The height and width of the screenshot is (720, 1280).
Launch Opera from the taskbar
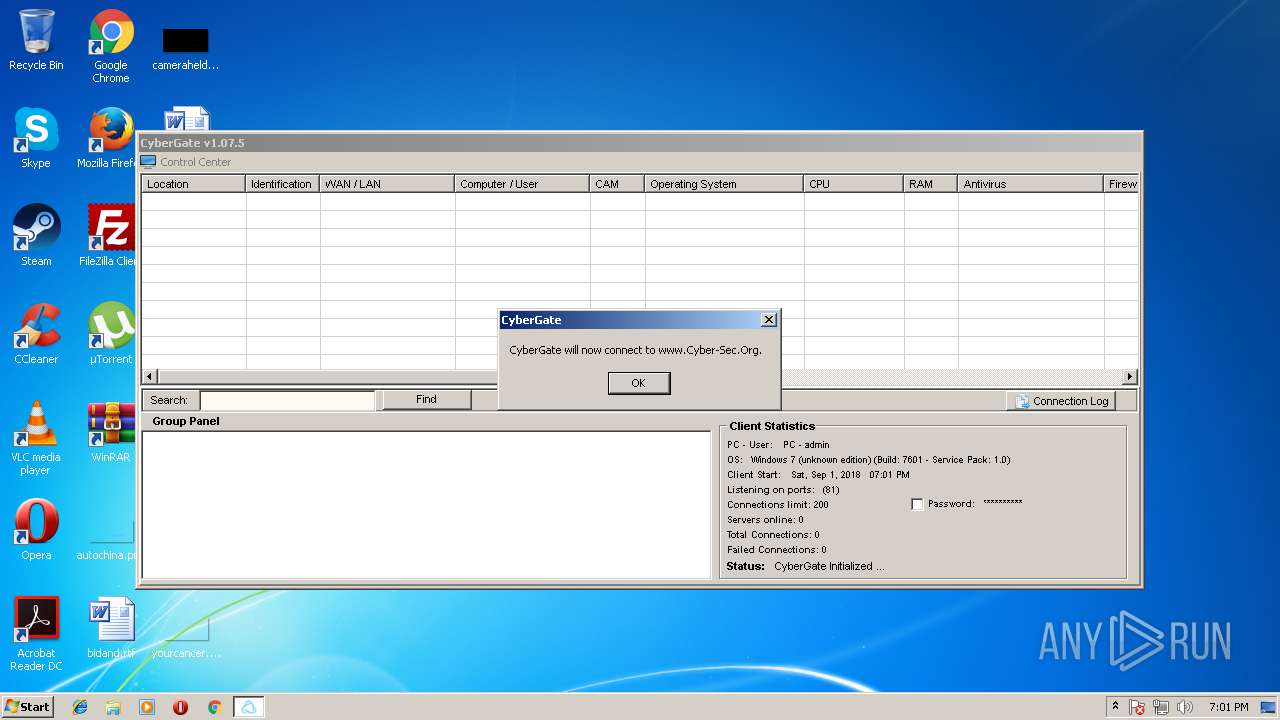tap(181, 707)
